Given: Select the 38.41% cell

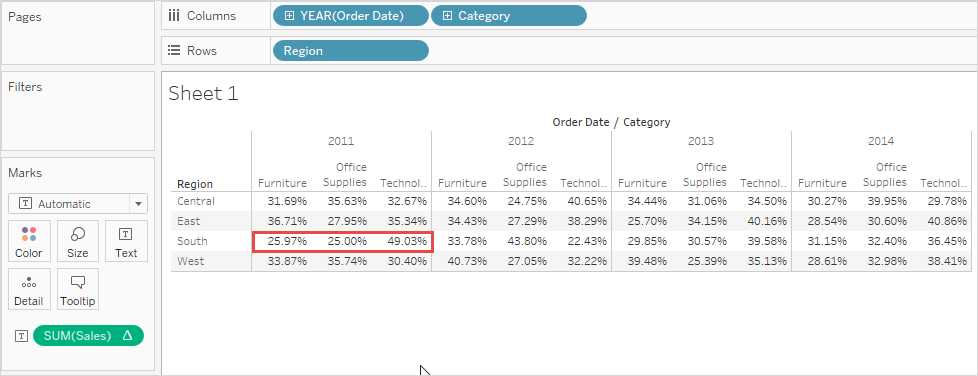Looking at the screenshot, I should pos(946,261).
